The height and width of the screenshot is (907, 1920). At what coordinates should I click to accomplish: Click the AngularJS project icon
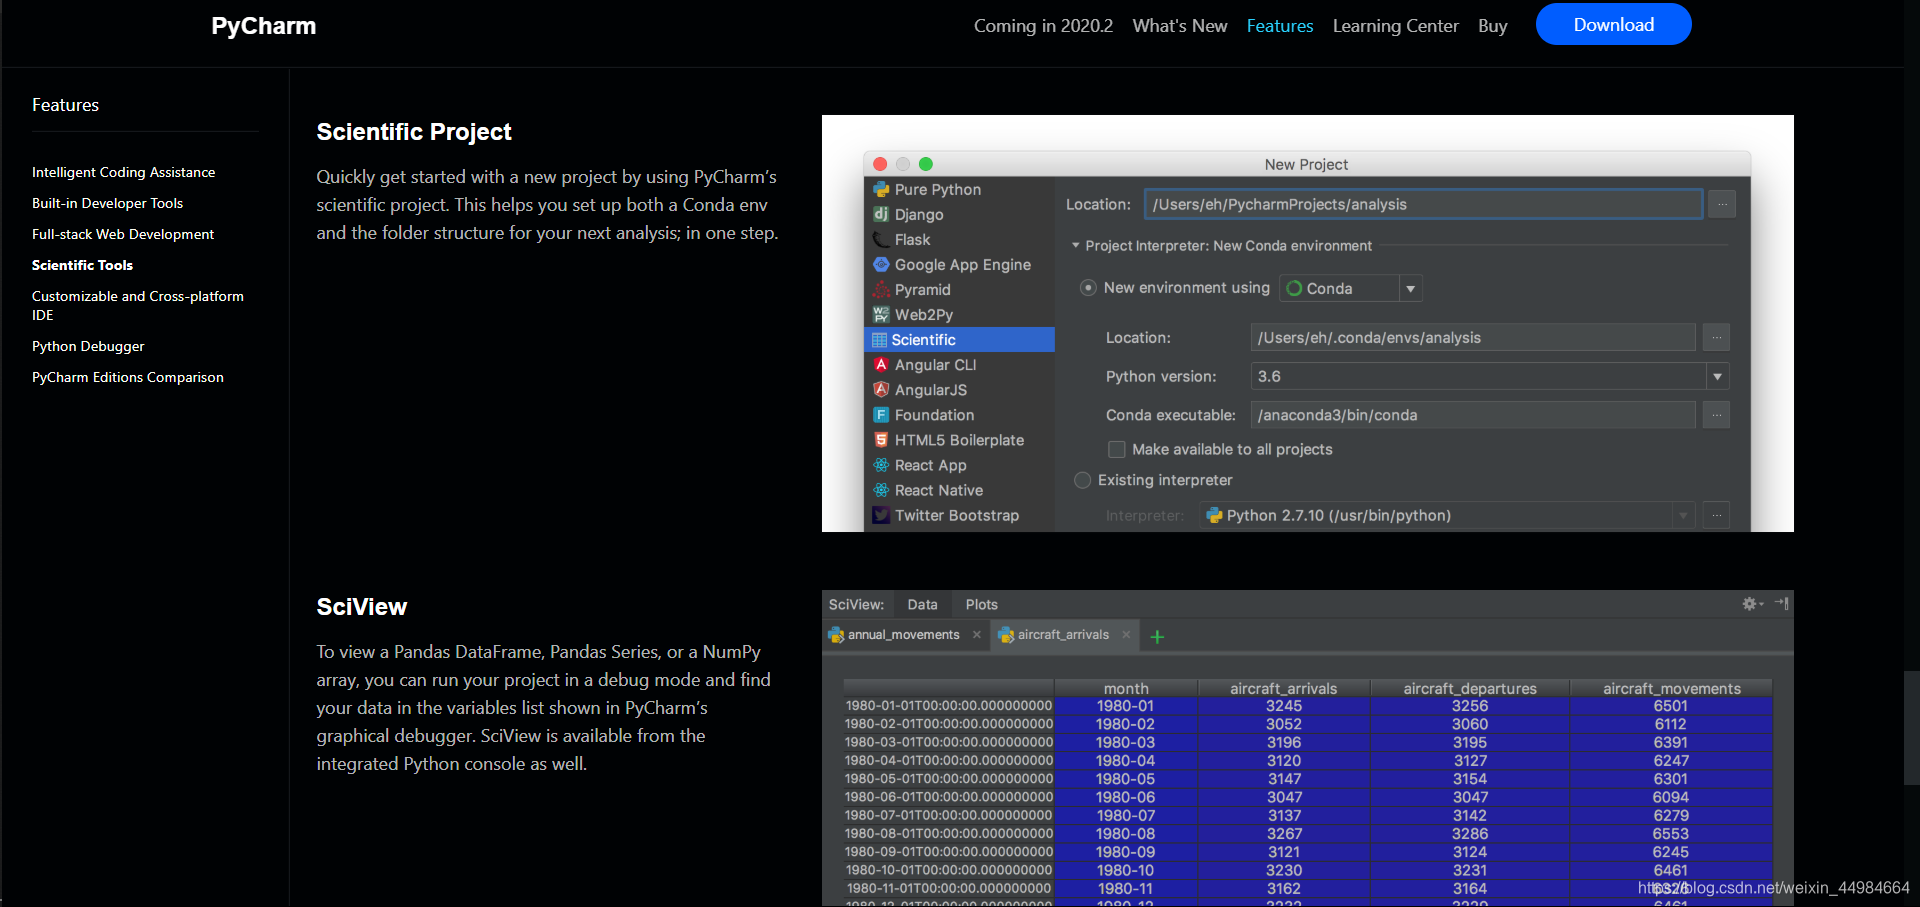881,390
